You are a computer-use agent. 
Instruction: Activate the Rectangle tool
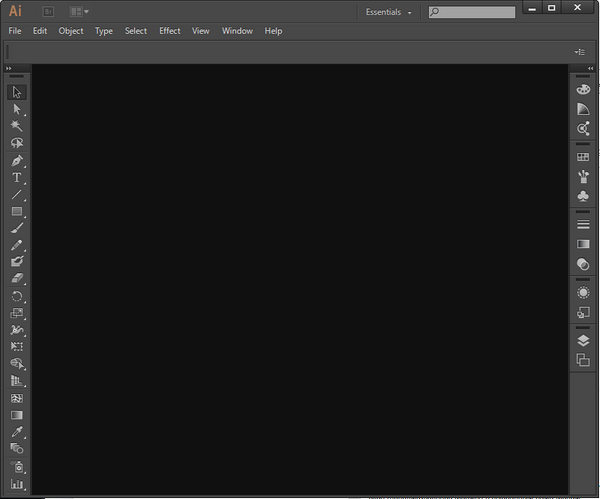click(x=16, y=211)
